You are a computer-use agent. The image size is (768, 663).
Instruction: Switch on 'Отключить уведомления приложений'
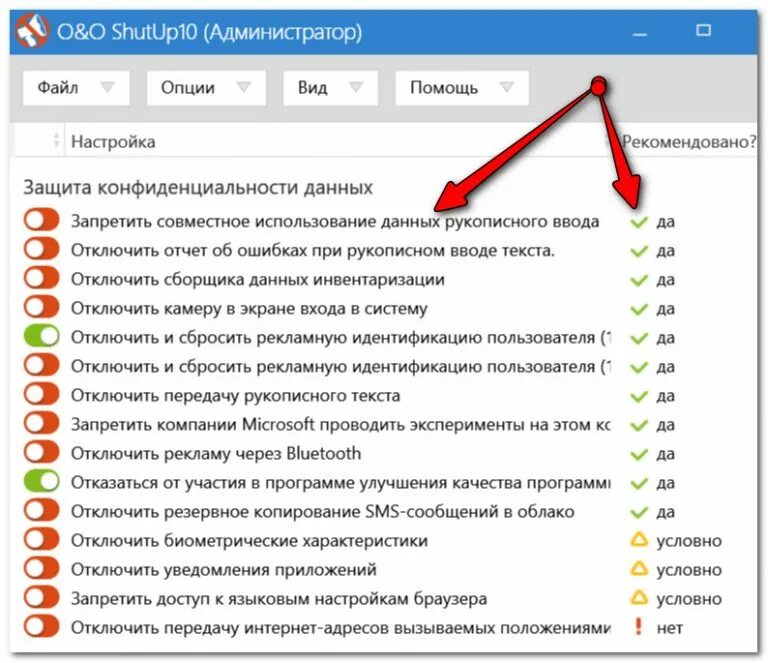point(42,568)
